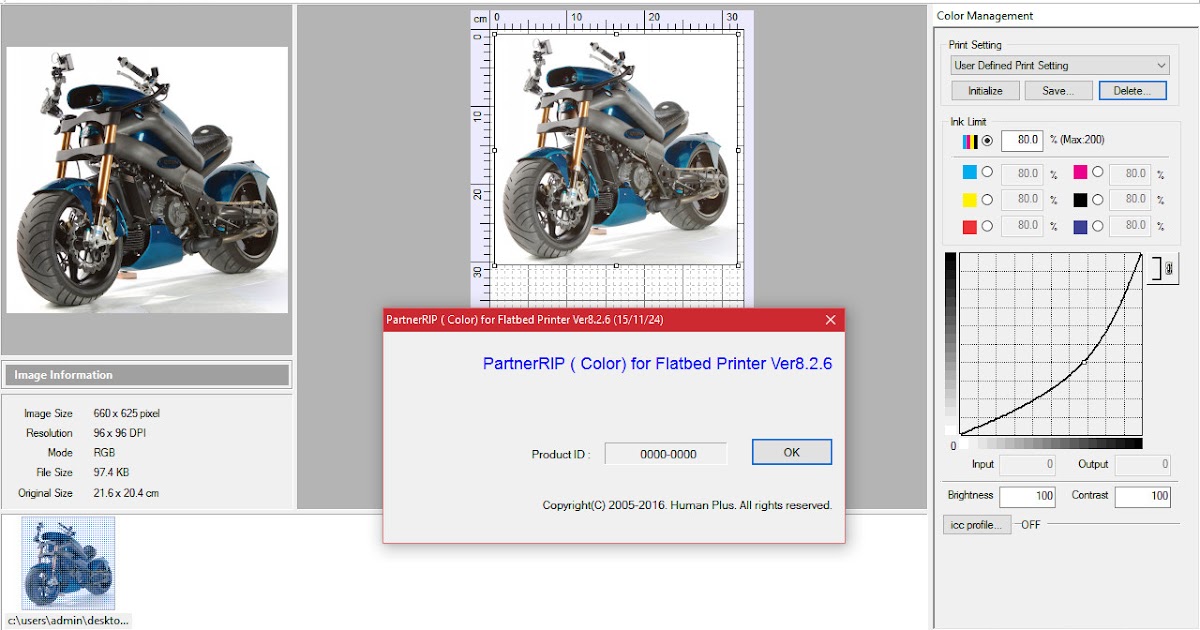Click the curve Input value field
This screenshot has width=1200, height=630.
(x=1028, y=464)
